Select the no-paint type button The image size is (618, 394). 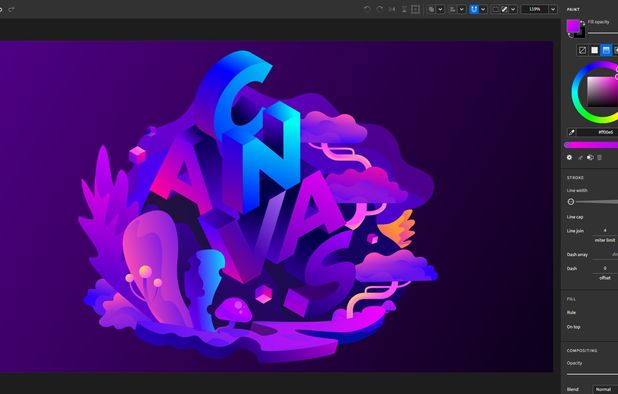(x=583, y=50)
